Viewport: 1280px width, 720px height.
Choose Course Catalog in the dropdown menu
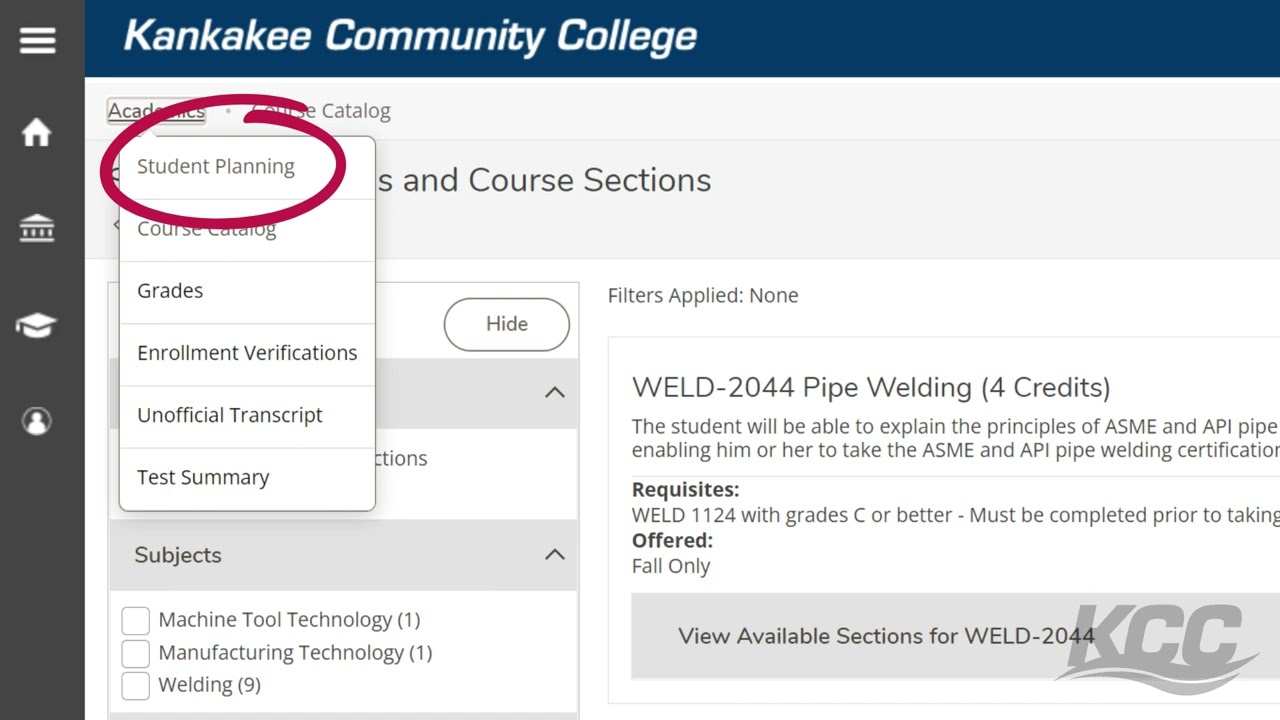tap(207, 230)
